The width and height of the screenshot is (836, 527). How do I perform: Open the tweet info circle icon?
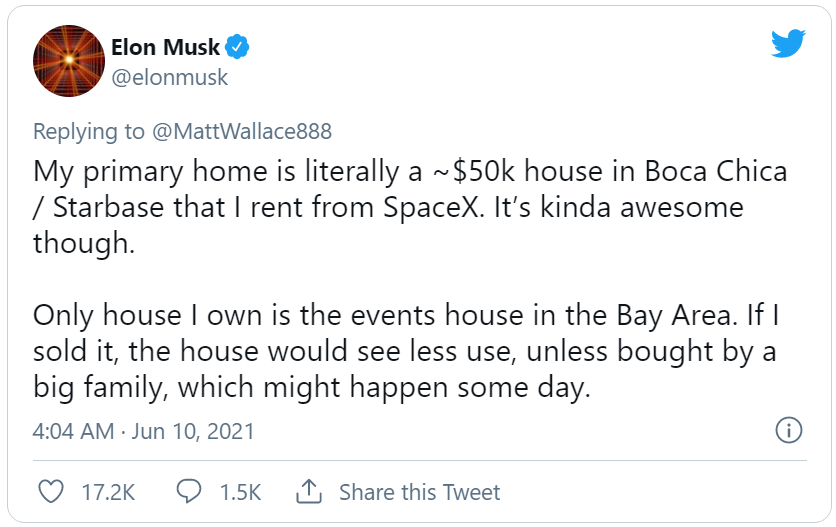pyautogui.click(x=789, y=430)
